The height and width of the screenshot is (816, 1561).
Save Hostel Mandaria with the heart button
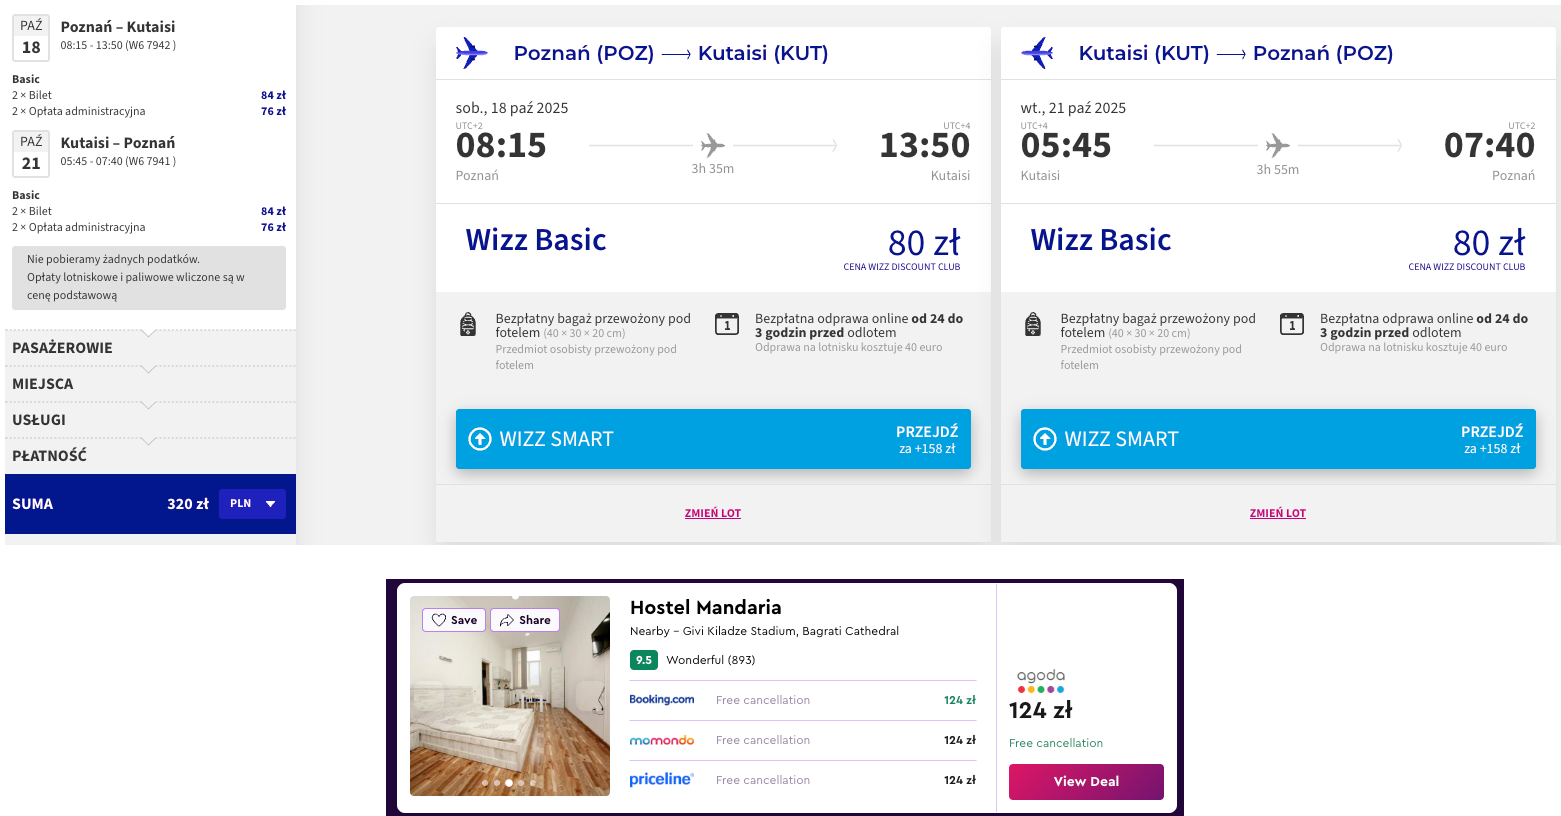pyautogui.click(x=454, y=620)
